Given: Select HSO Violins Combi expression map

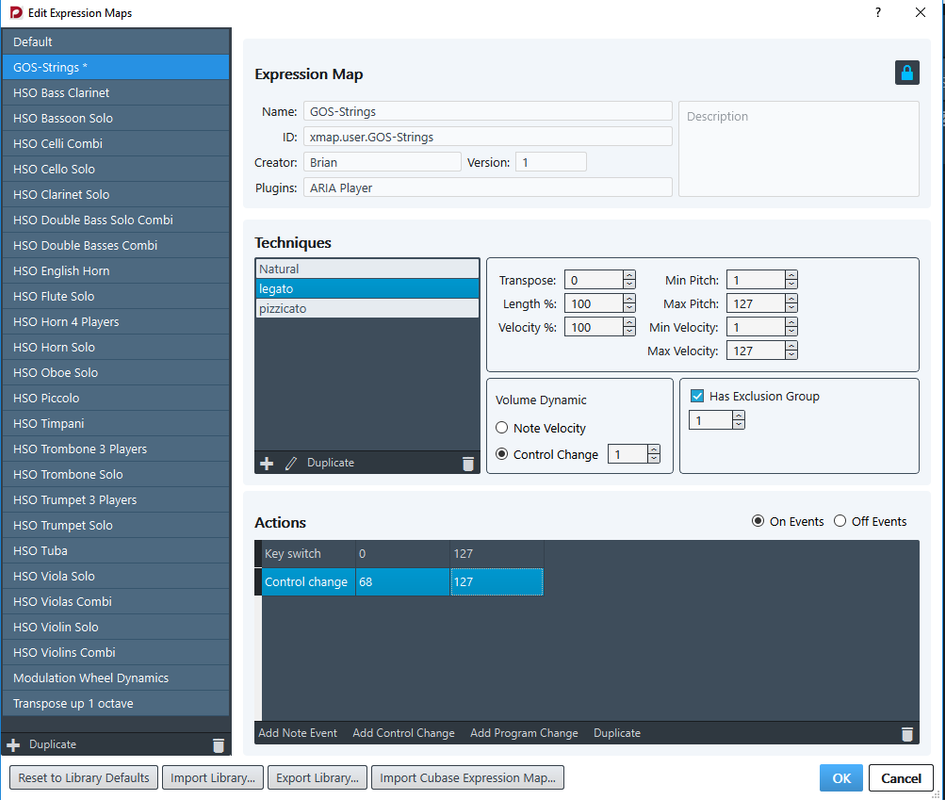Looking at the screenshot, I should [x=116, y=652].
